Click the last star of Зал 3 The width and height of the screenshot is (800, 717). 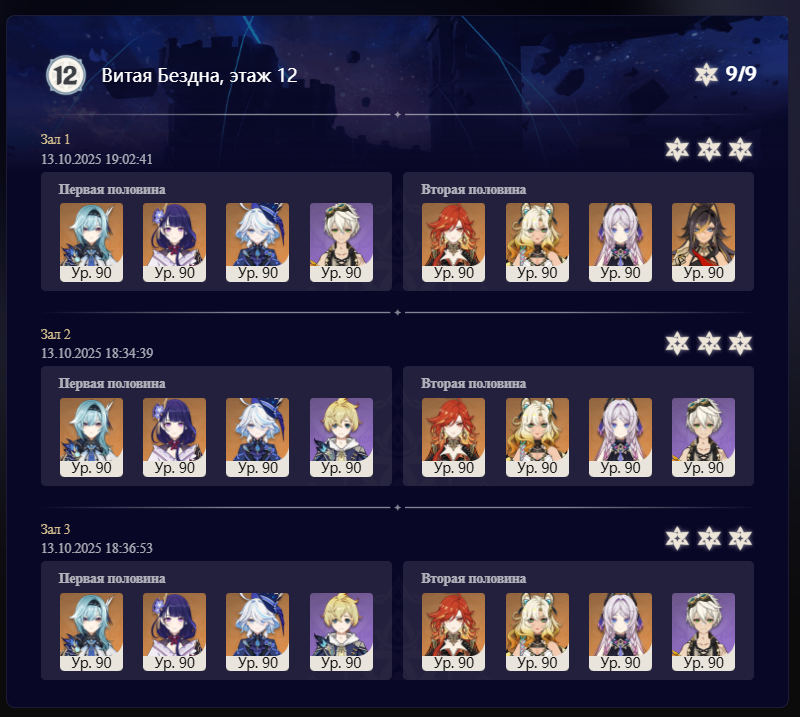pyautogui.click(x=740, y=538)
